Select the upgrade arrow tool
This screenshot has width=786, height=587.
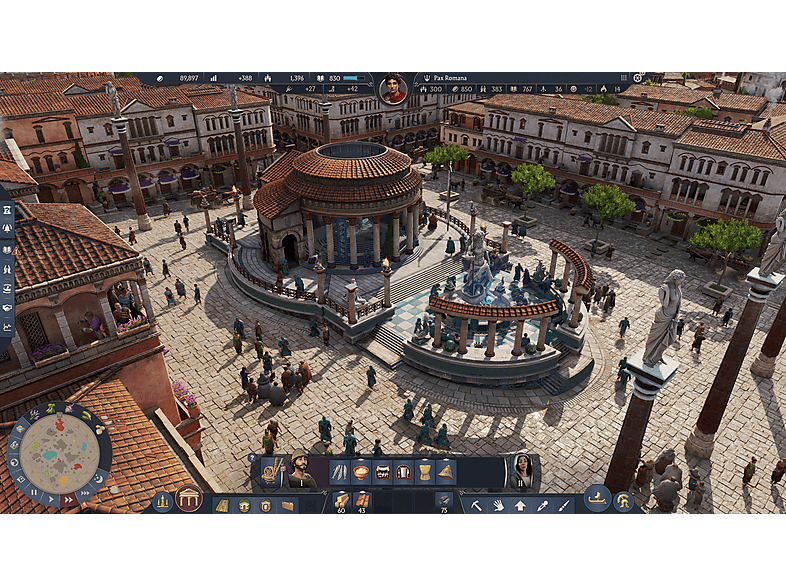pos(520,506)
